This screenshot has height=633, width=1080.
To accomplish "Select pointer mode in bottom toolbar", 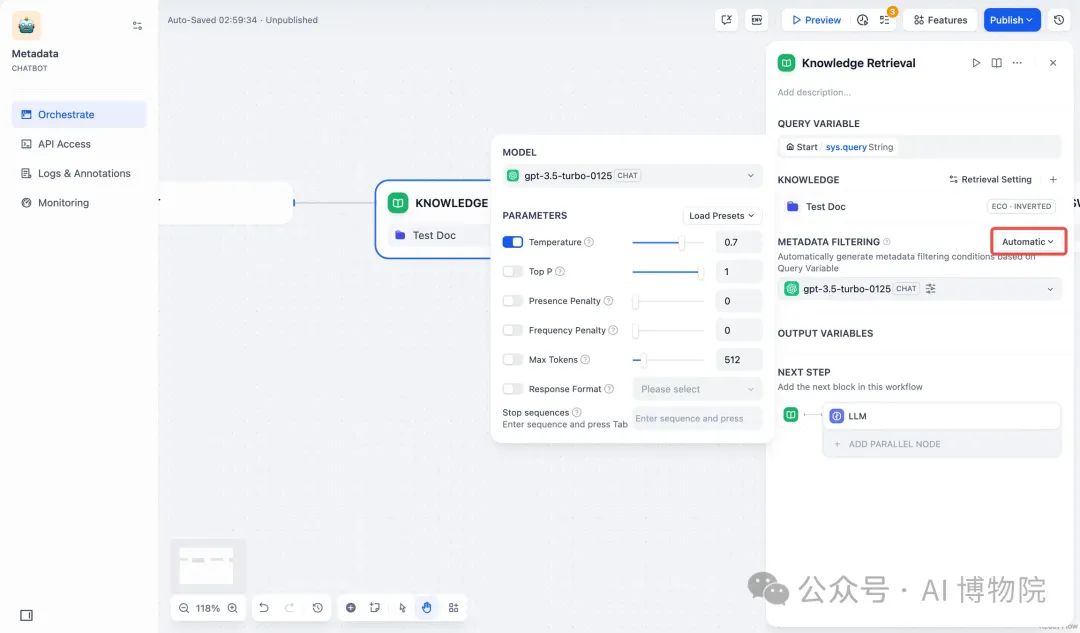I will click(402, 608).
